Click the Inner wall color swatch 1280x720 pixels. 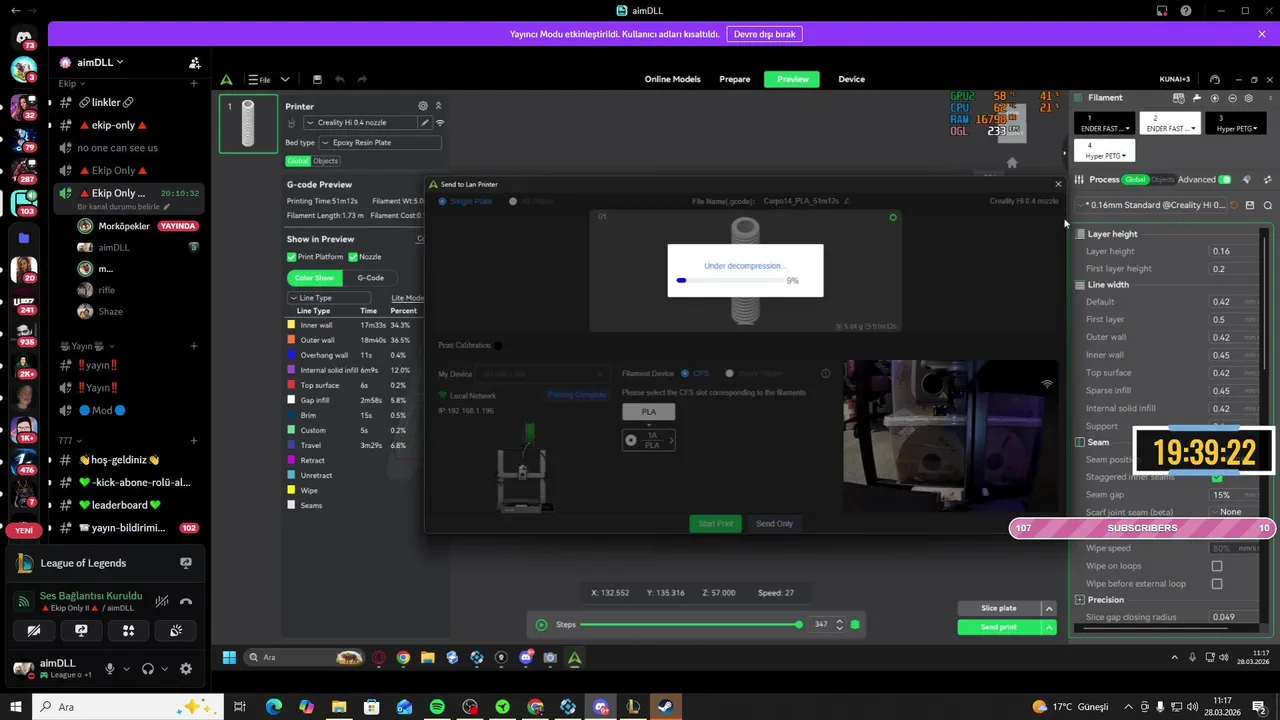tap(292, 325)
